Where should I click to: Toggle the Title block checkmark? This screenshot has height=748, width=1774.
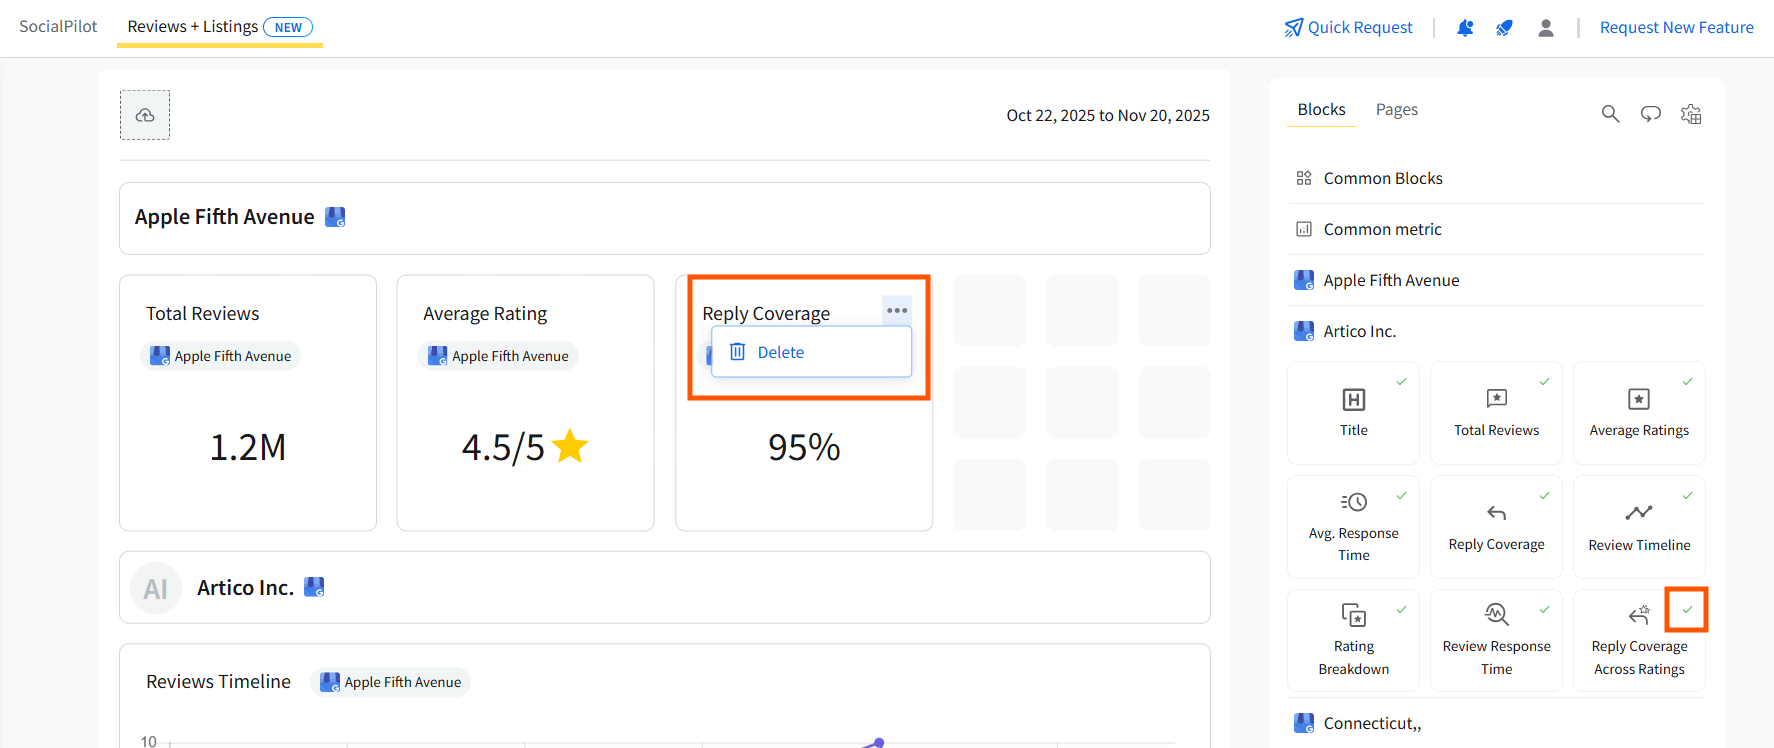(x=1401, y=381)
